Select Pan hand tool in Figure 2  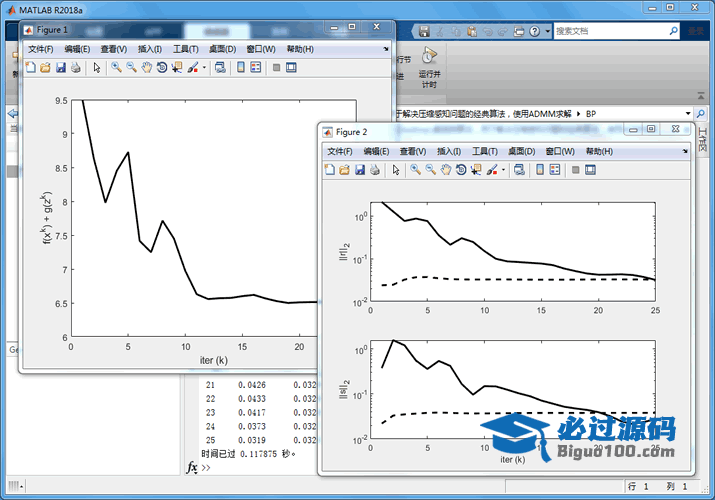pos(446,170)
